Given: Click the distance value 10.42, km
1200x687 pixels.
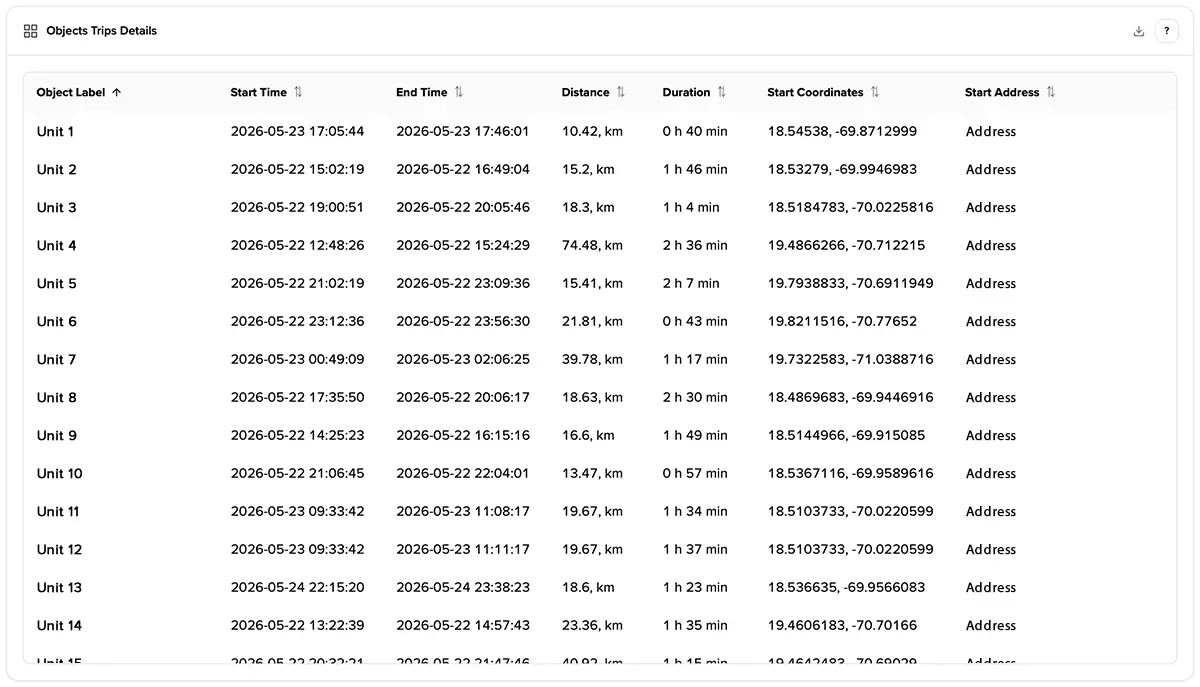Looking at the screenshot, I should [x=593, y=132].
